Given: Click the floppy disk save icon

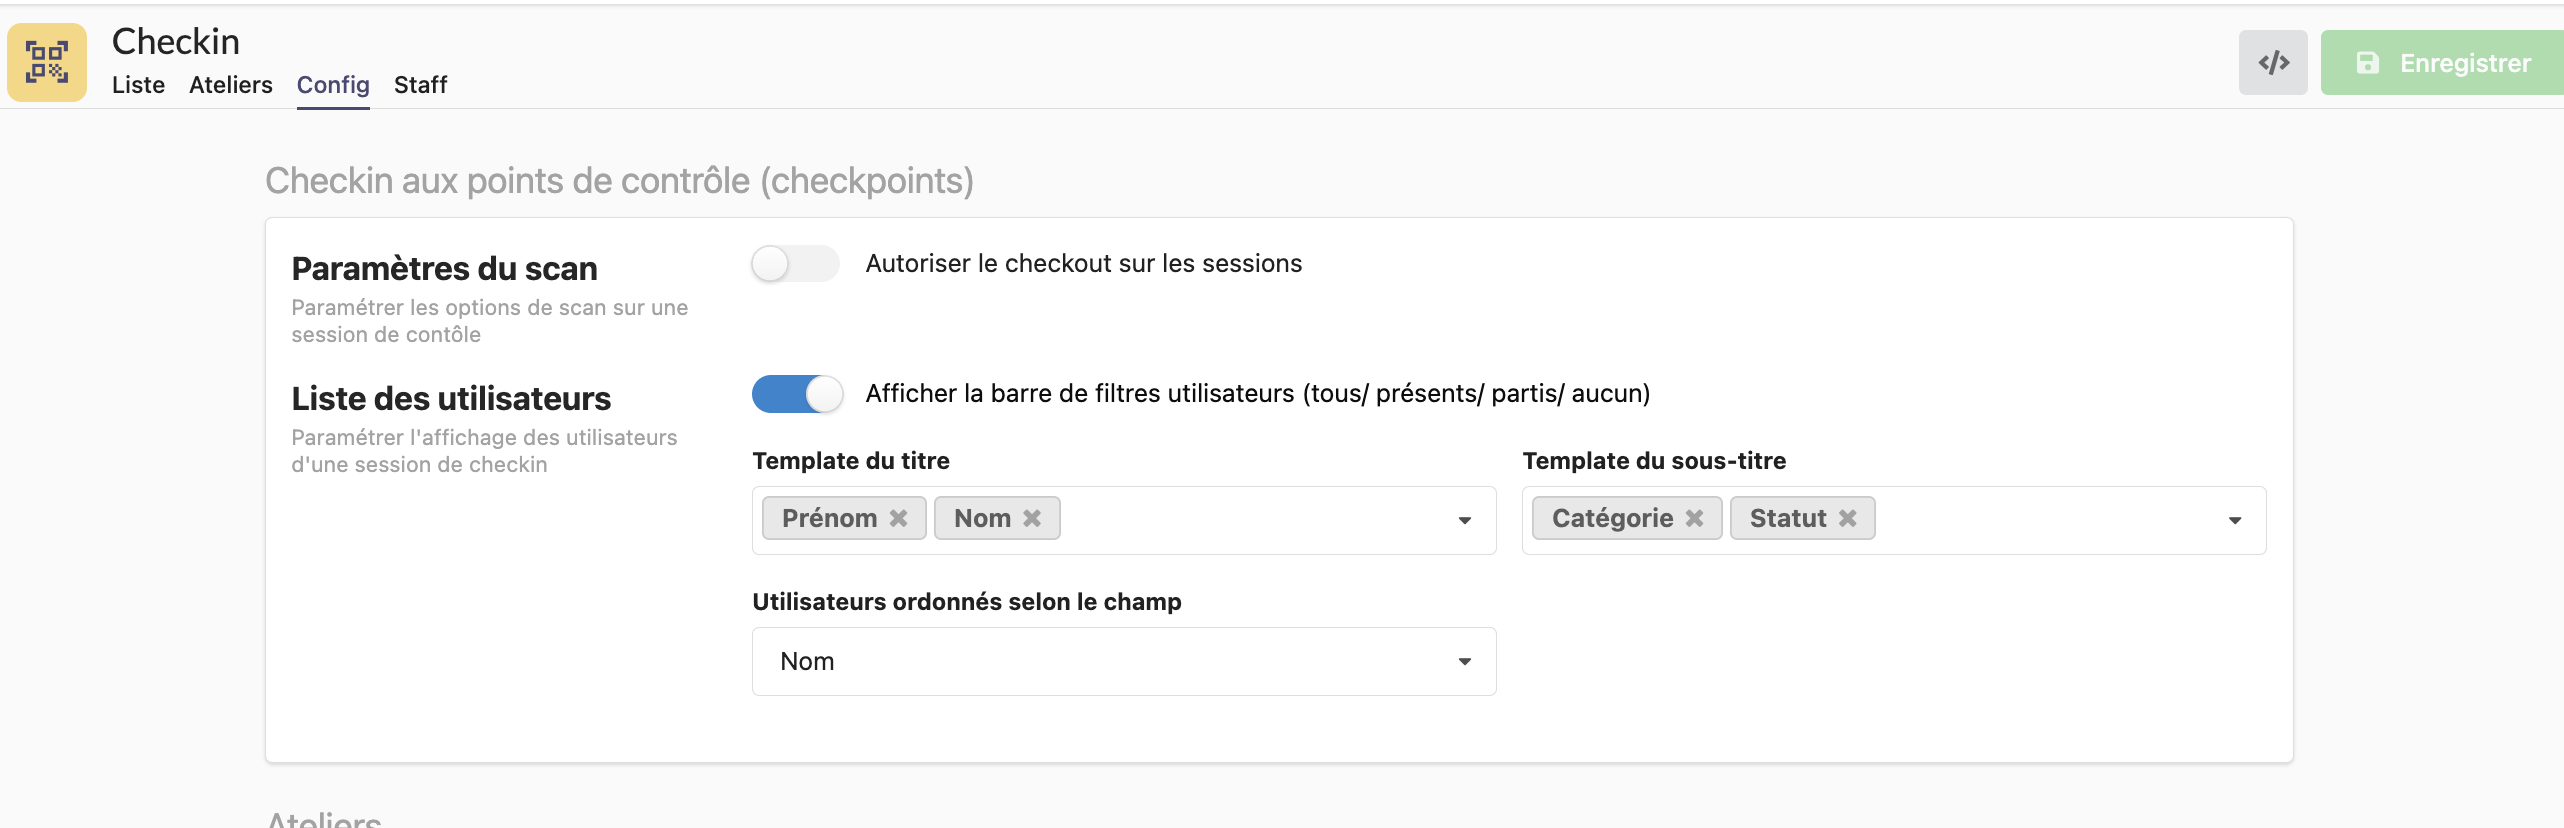Looking at the screenshot, I should [x=2368, y=63].
